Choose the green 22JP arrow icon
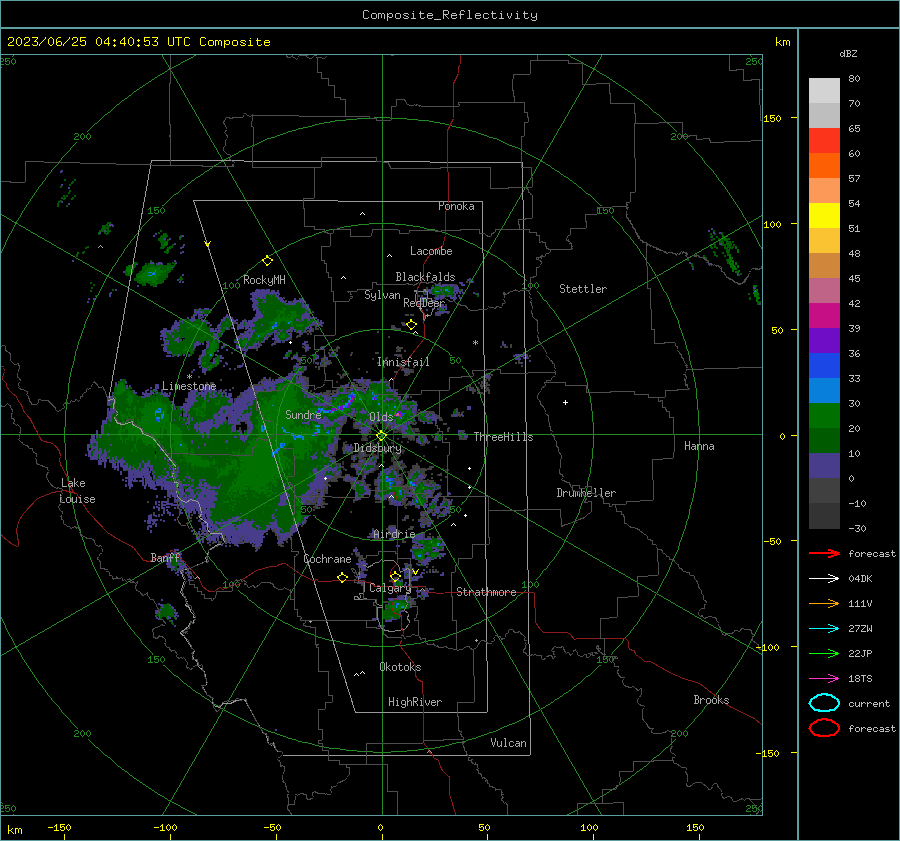The image size is (900, 841). [824, 653]
